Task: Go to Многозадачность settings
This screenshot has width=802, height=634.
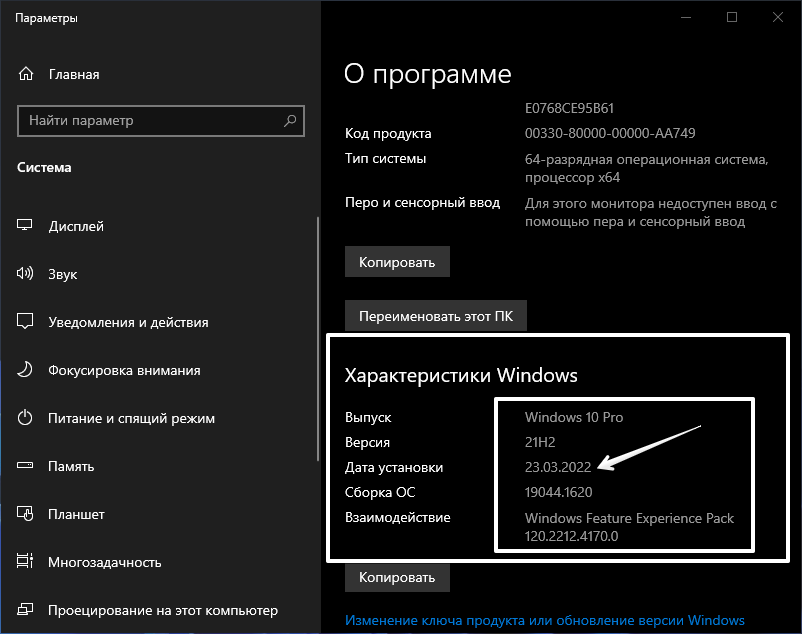Action: click(104, 562)
